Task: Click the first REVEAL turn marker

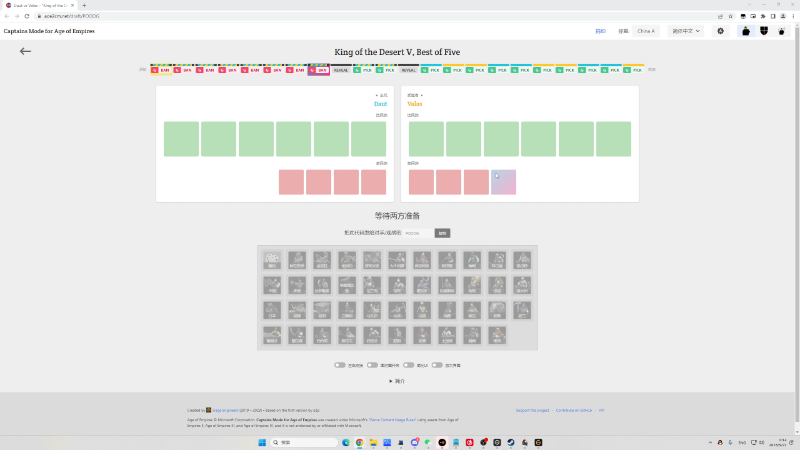Action: (341, 70)
